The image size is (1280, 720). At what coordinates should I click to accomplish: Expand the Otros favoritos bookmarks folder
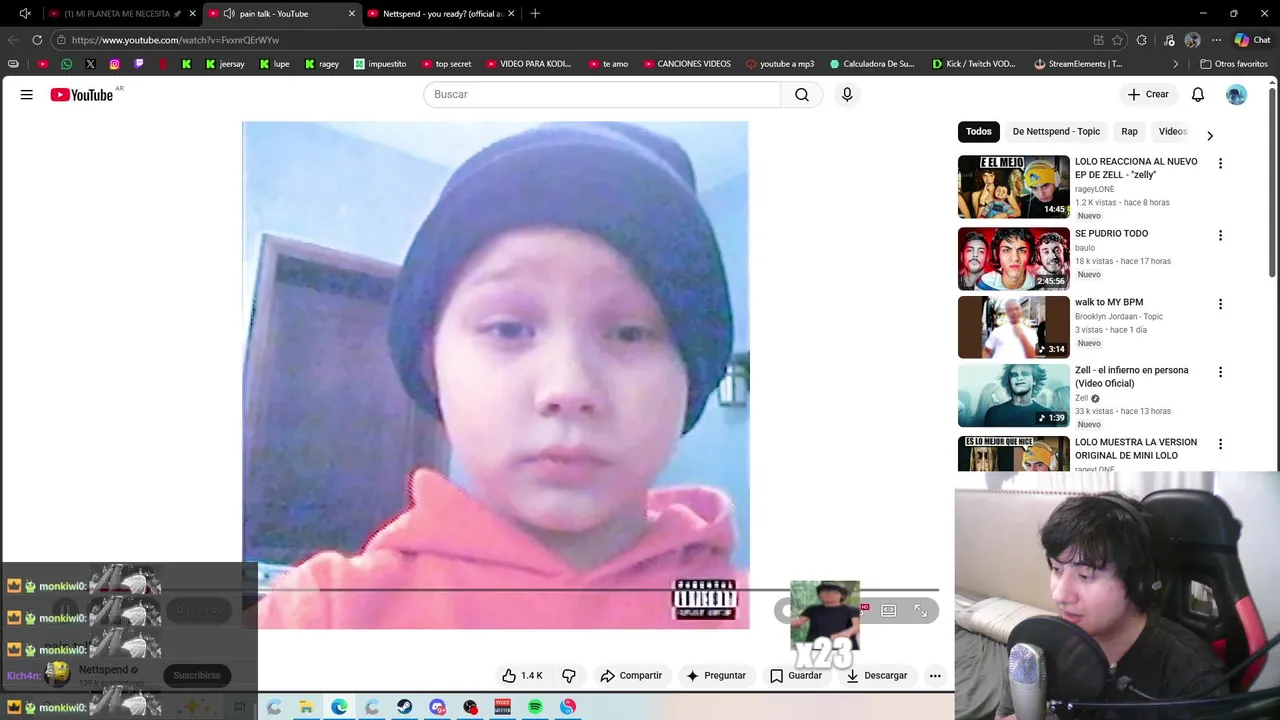pyautogui.click(x=1234, y=64)
